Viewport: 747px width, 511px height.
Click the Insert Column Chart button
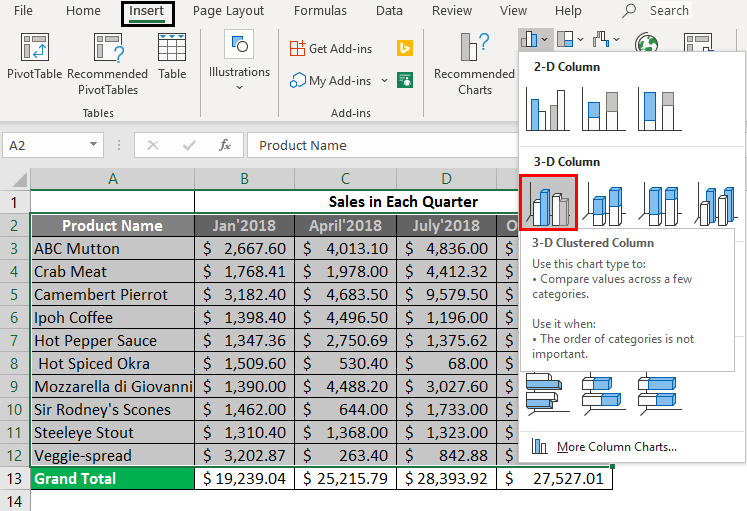click(535, 39)
